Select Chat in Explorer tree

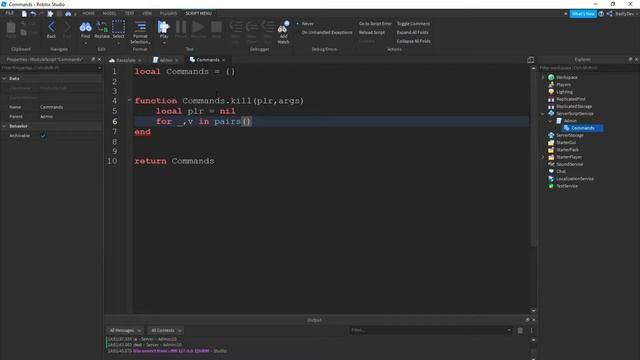[x=561, y=171]
